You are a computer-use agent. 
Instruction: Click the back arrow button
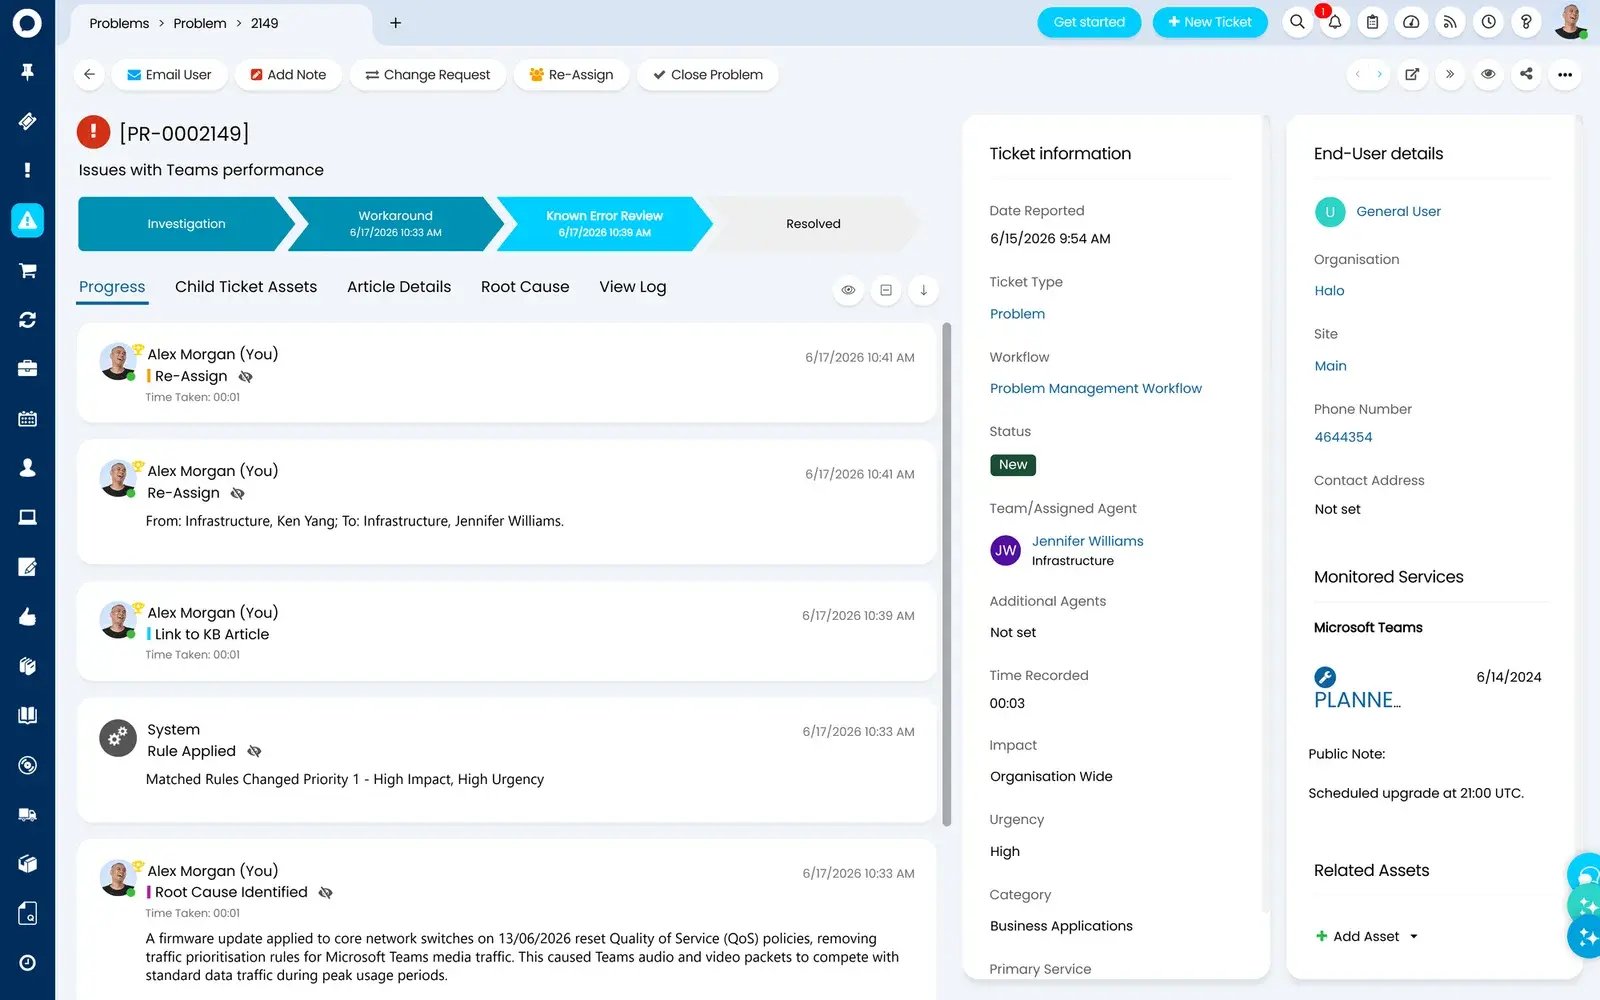coord(90,74)
